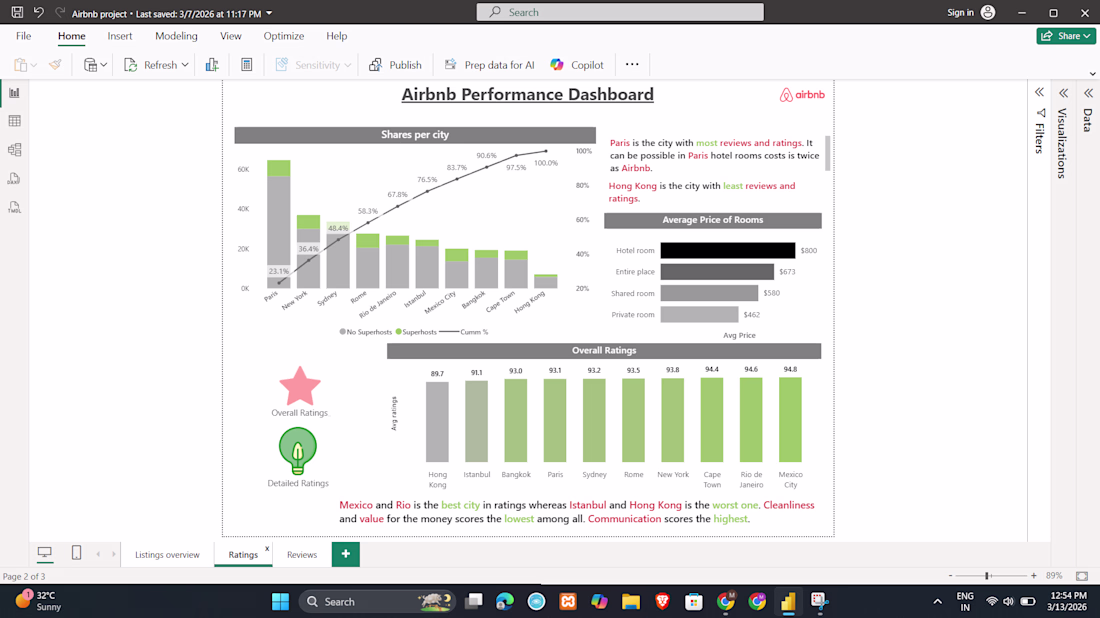
Task: Open more ribbon options ellipsis
Action: tap(632, 65)
